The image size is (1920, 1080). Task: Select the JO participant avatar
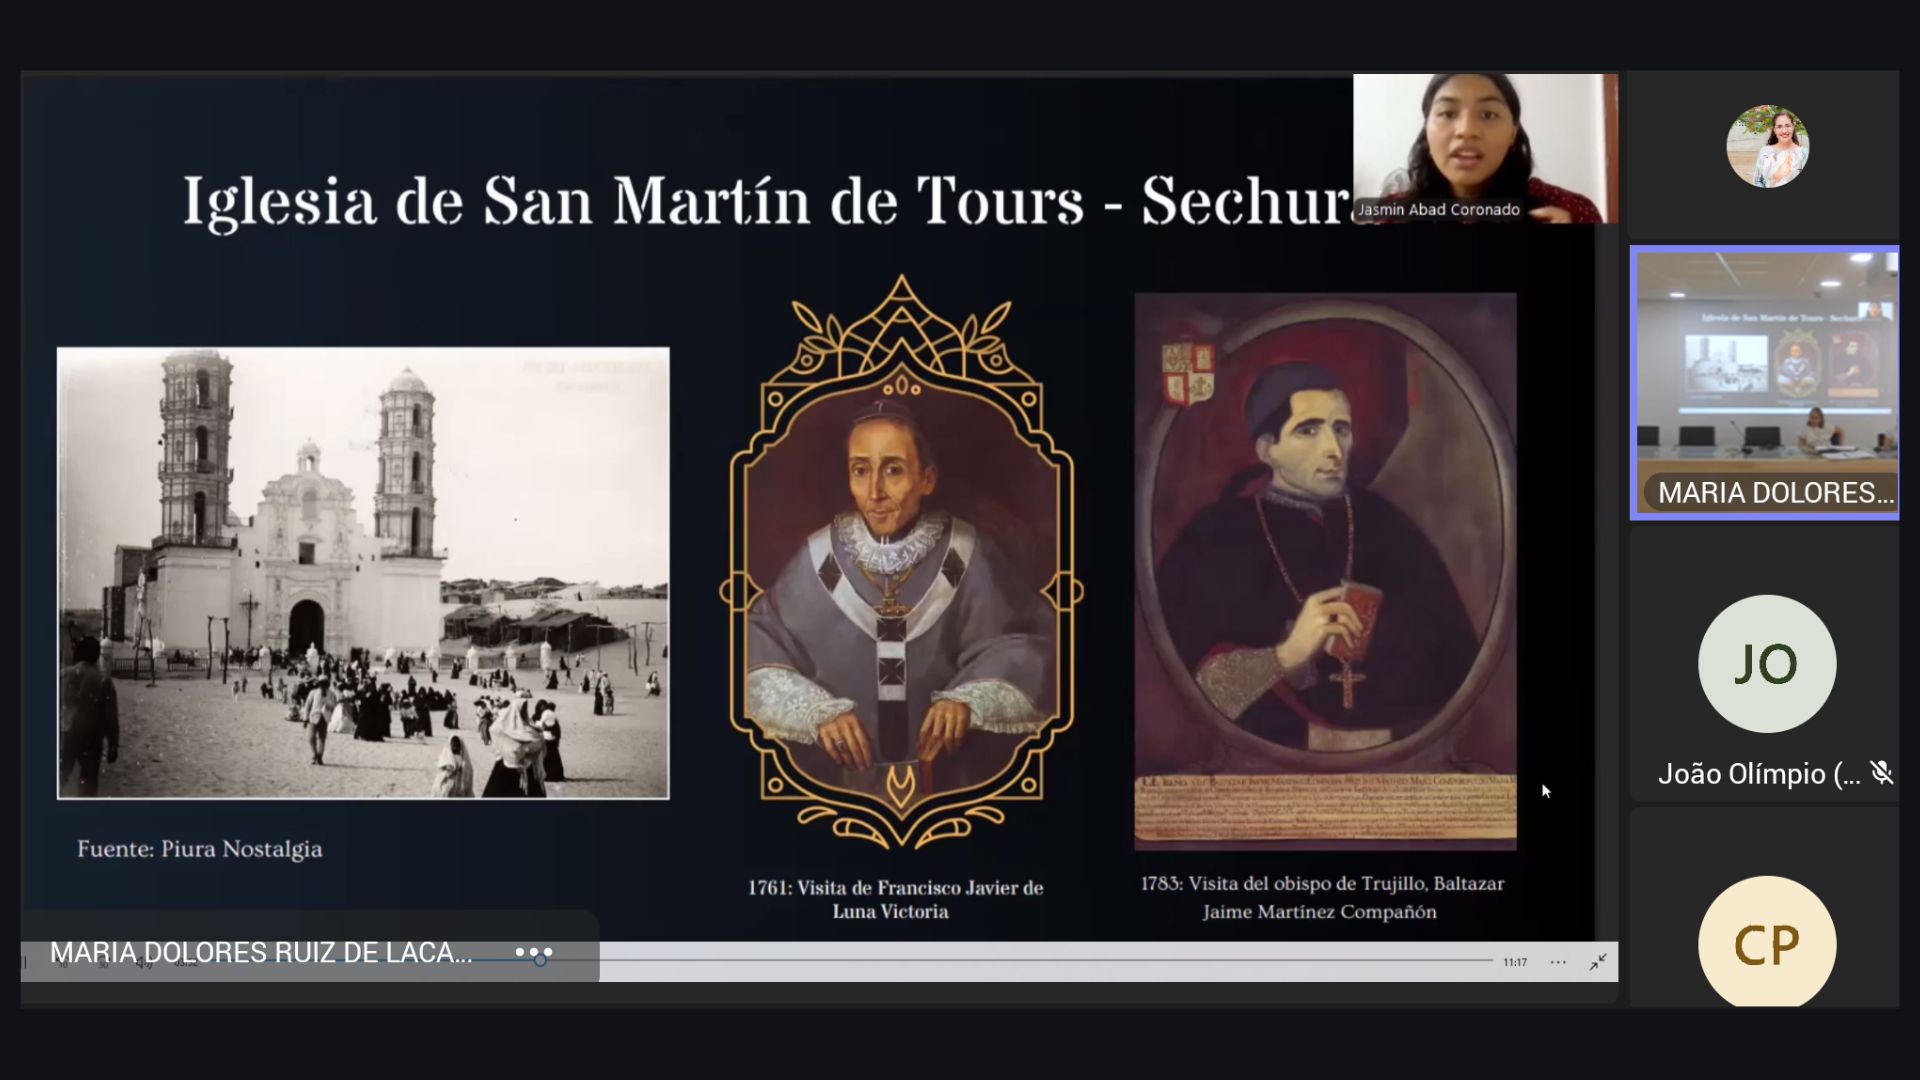(x=1766, y=664)
